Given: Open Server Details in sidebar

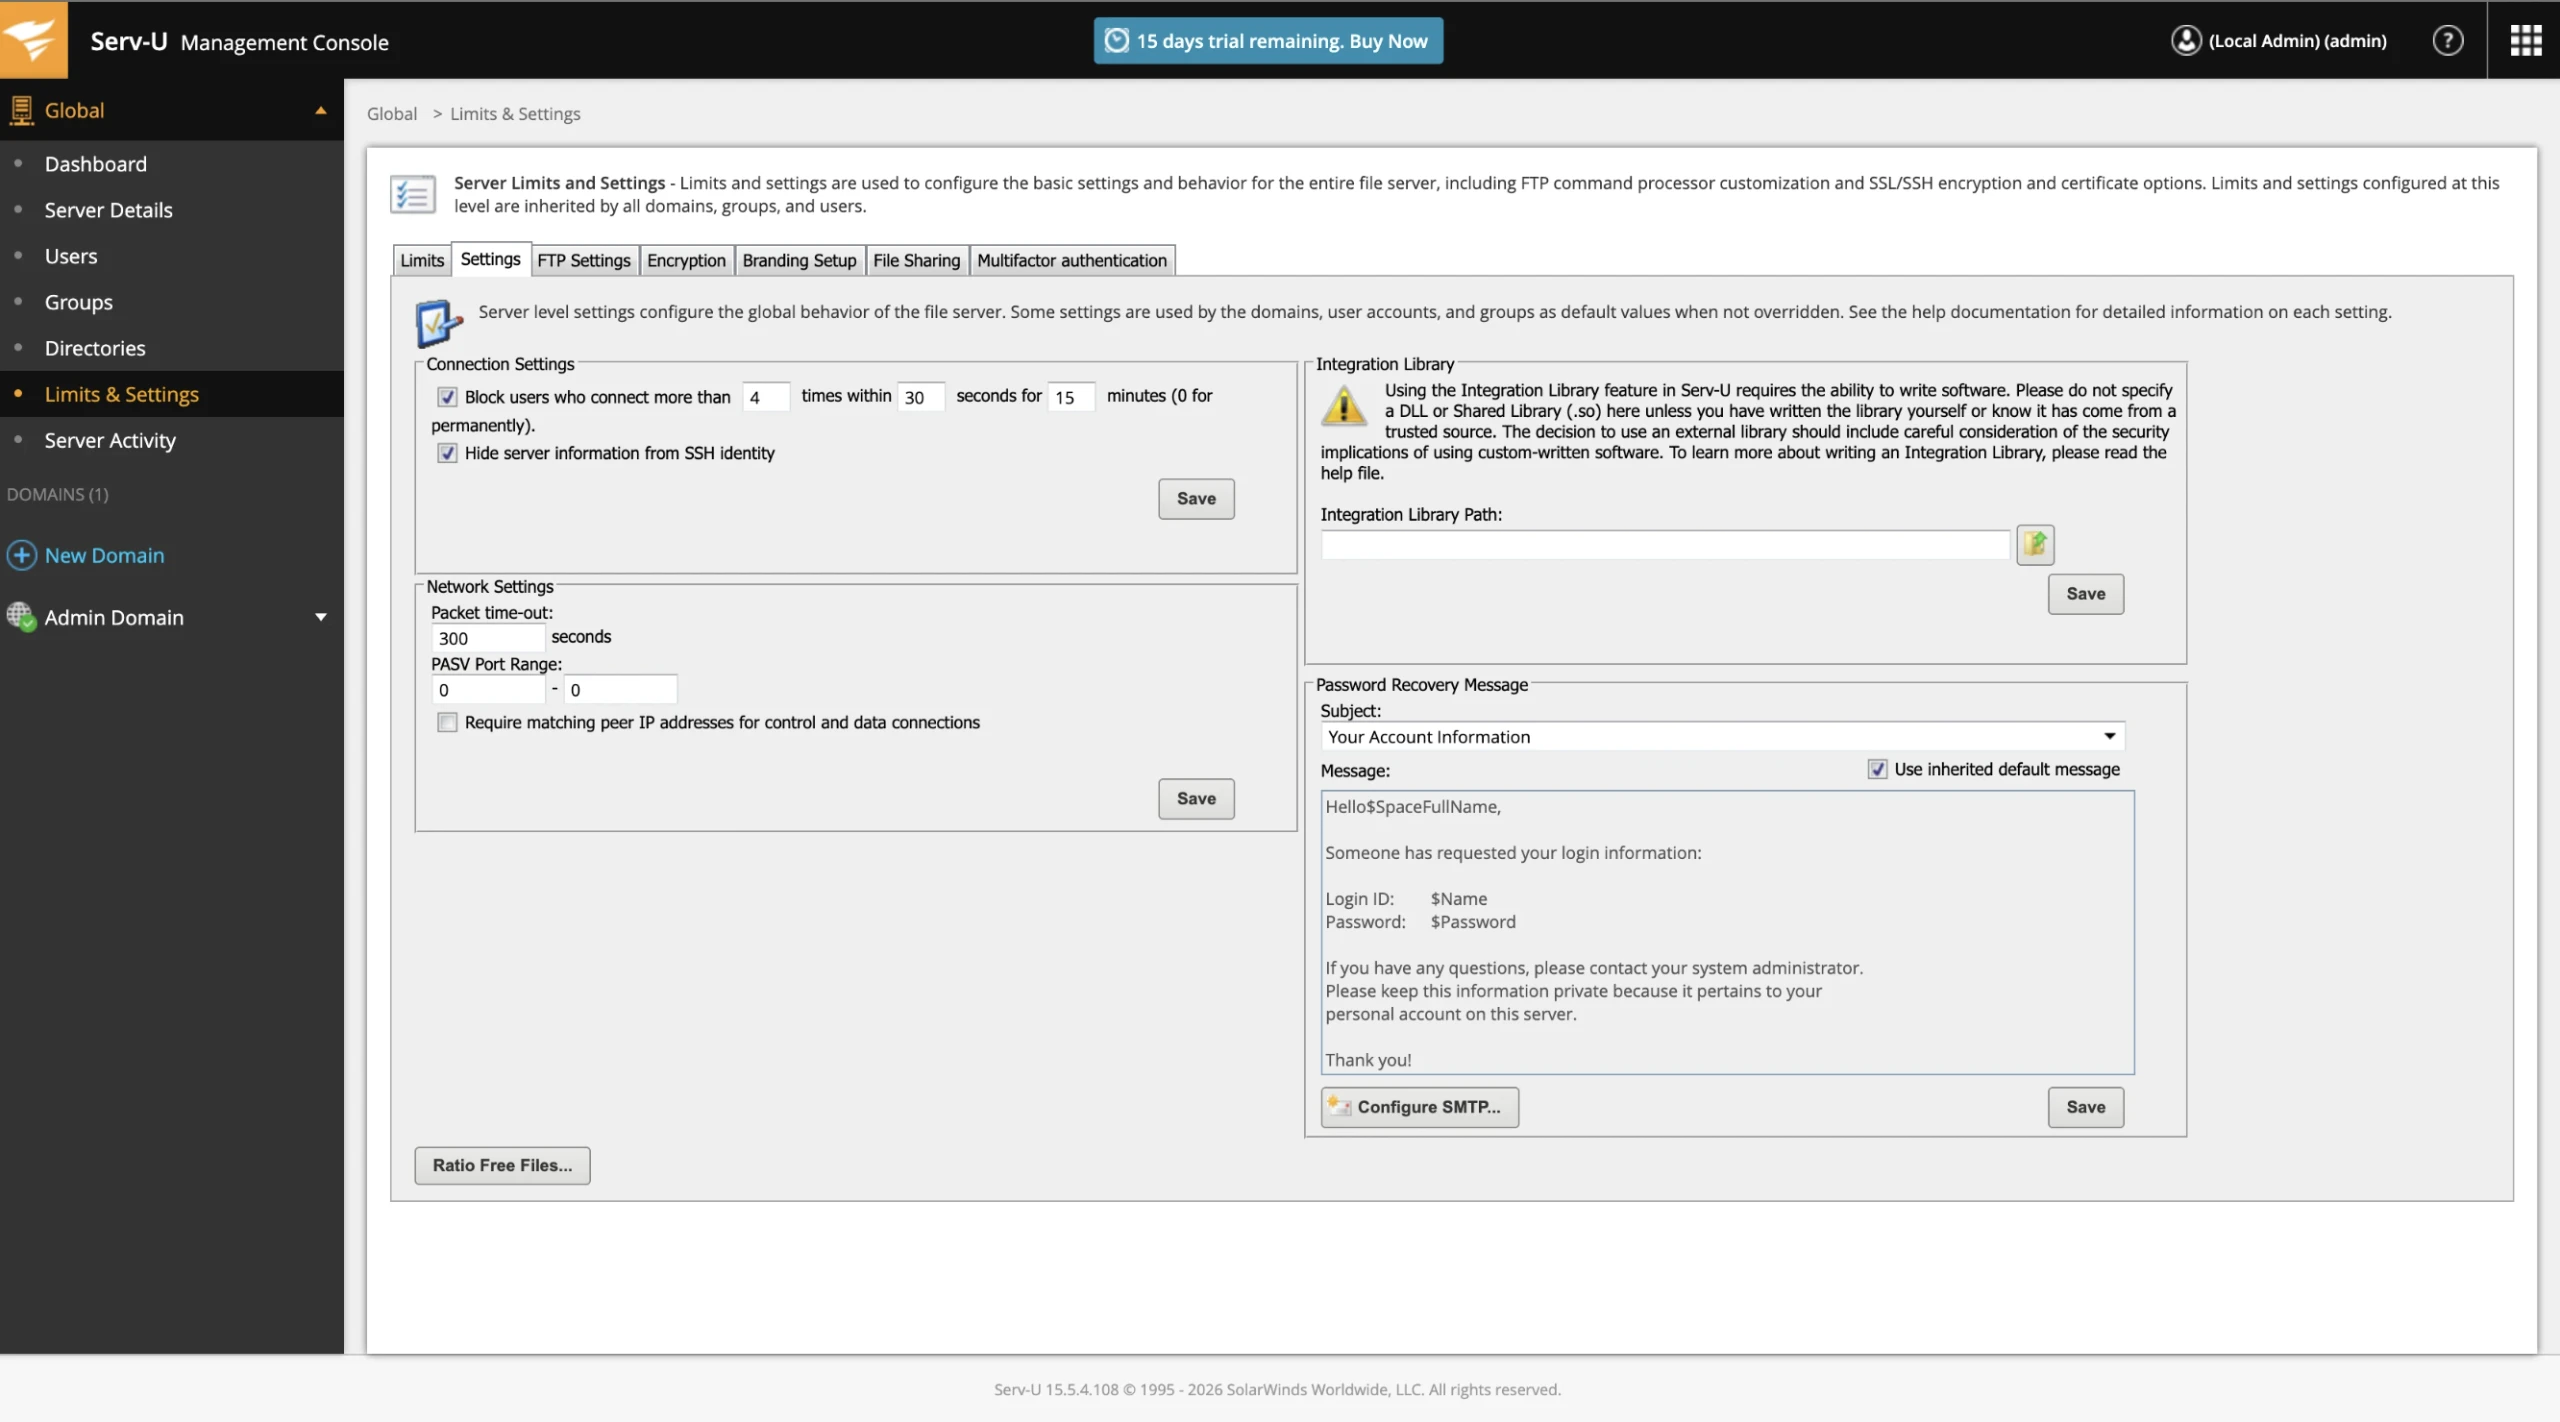Looking at the screenshot, I should click(x=108, y=210).
